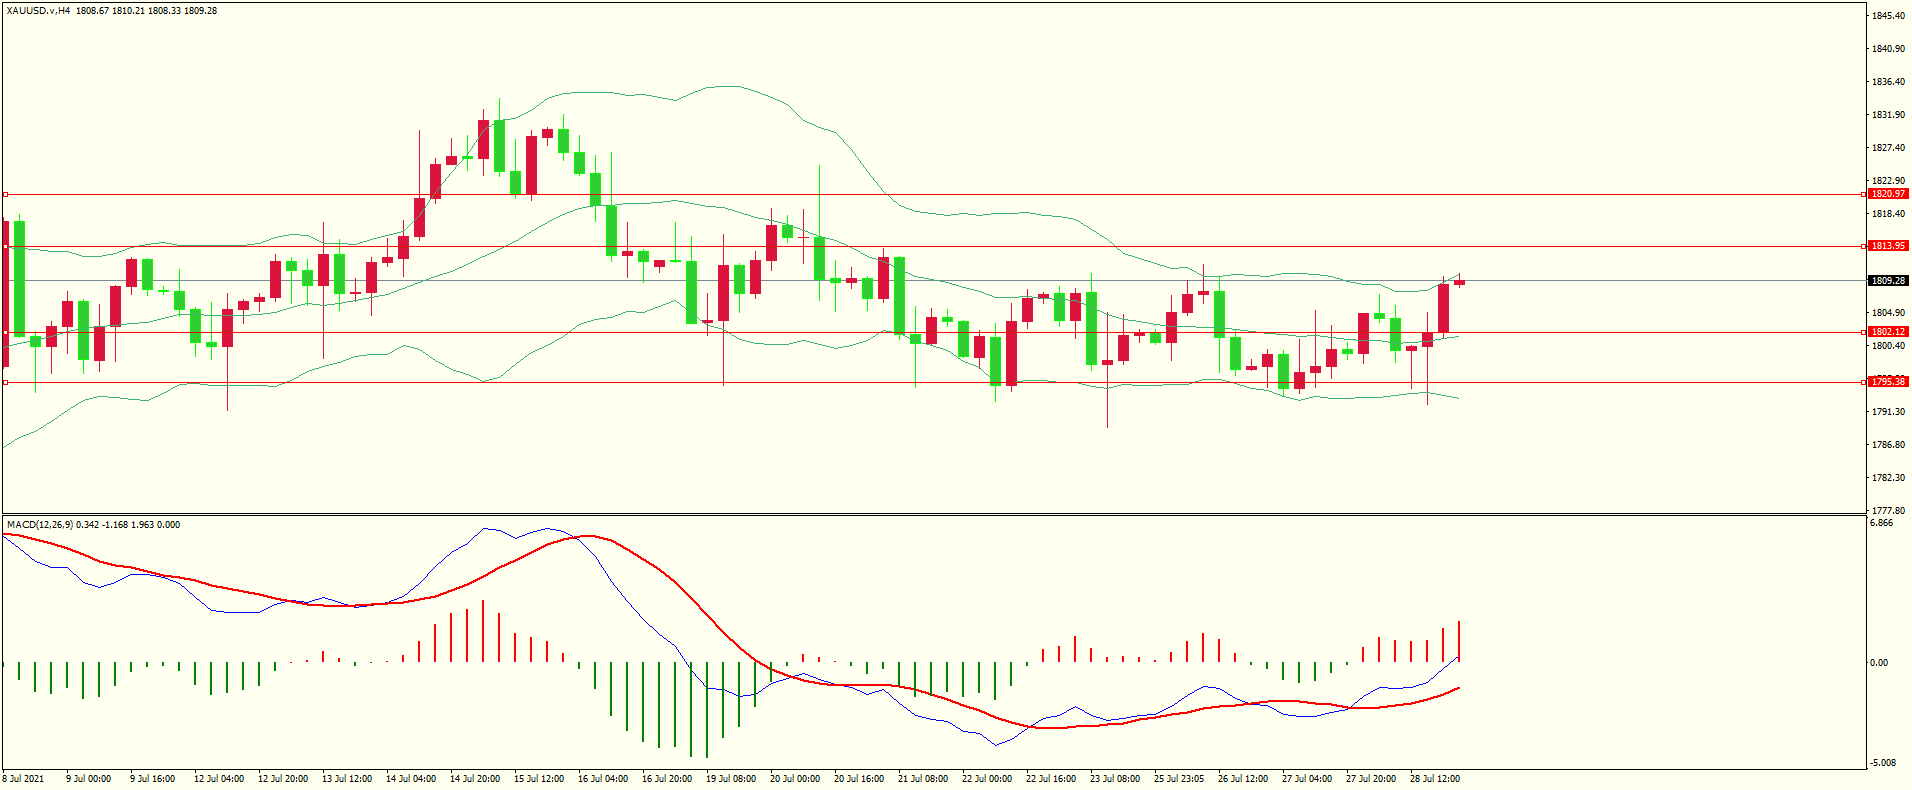1912x790 pixels.
Task: Click the 1820.97 horizontal line price tag
Action: [x=1887, y=194]
